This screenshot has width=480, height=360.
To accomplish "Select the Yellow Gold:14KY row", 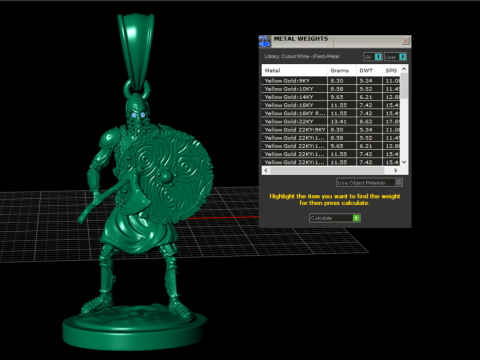I will 331,97.
